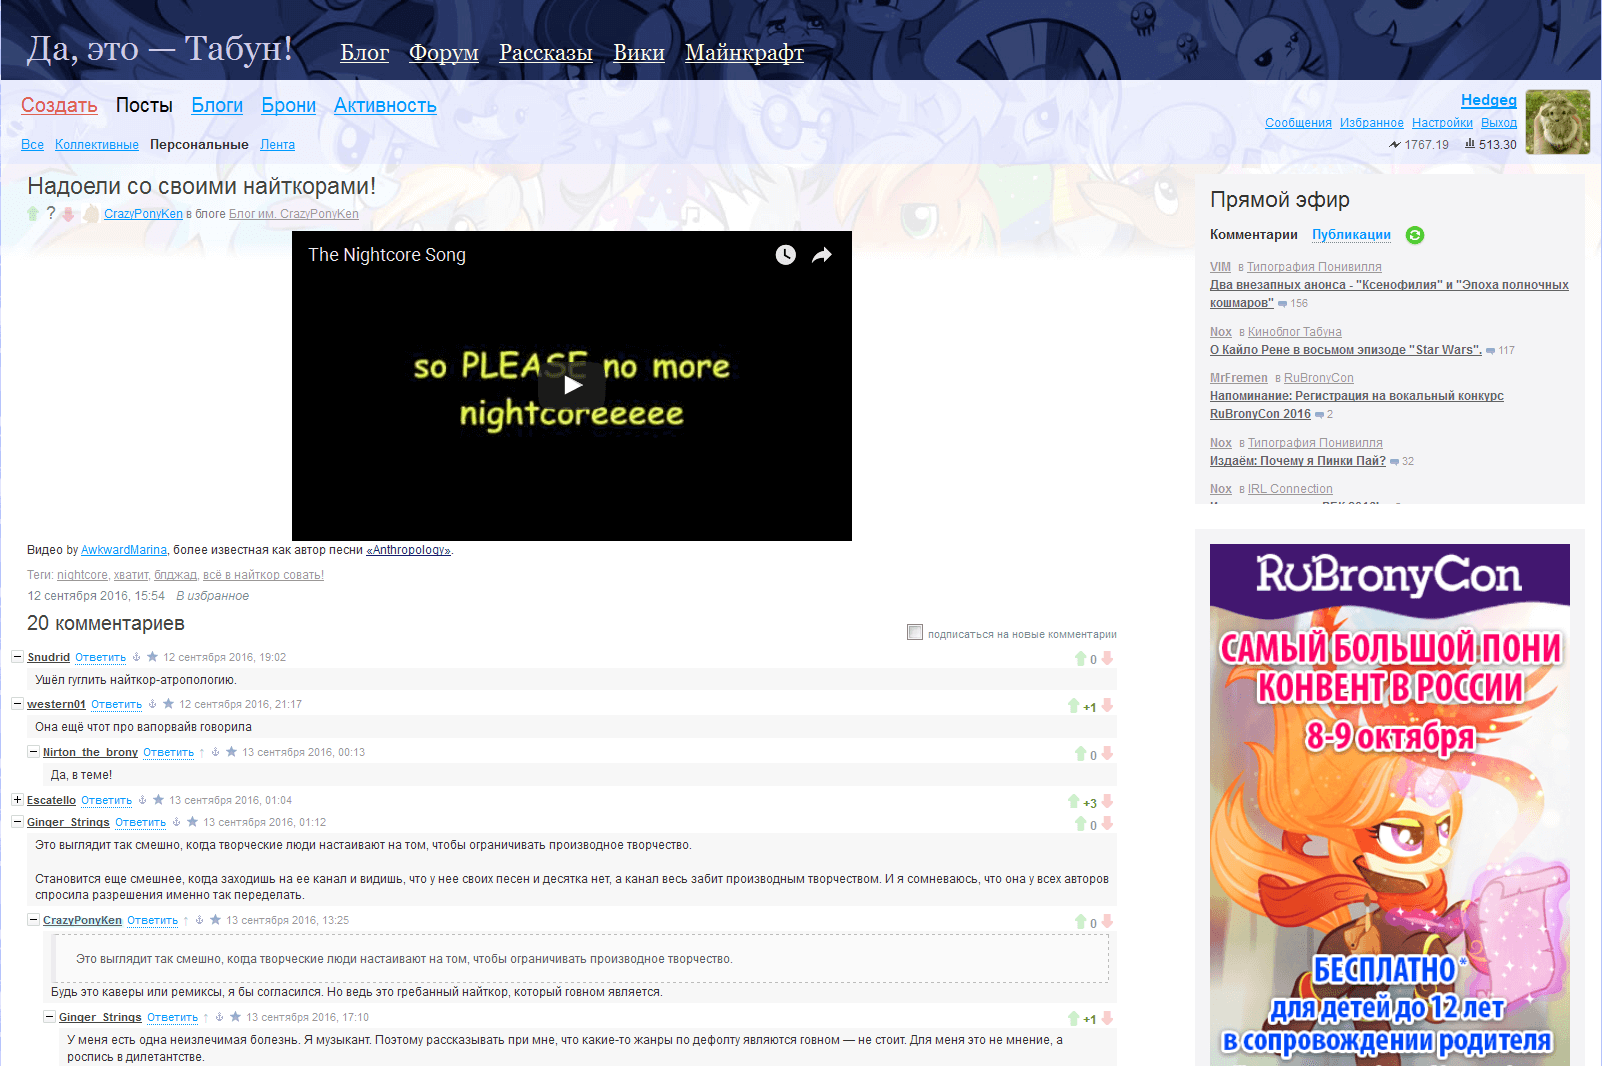The height and width of the screenshot is (1066, 1602).
Task: Upvote western01's comment
Action: [1074, 706]
